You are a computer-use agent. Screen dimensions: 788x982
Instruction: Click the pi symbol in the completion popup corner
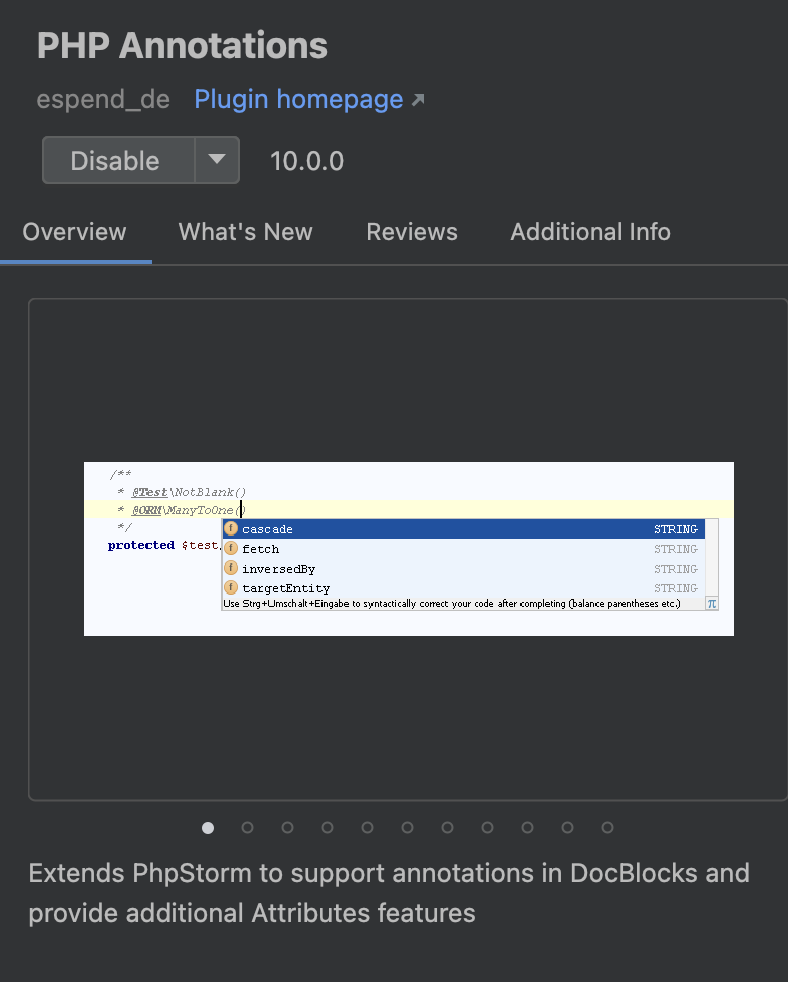(711, 603)
